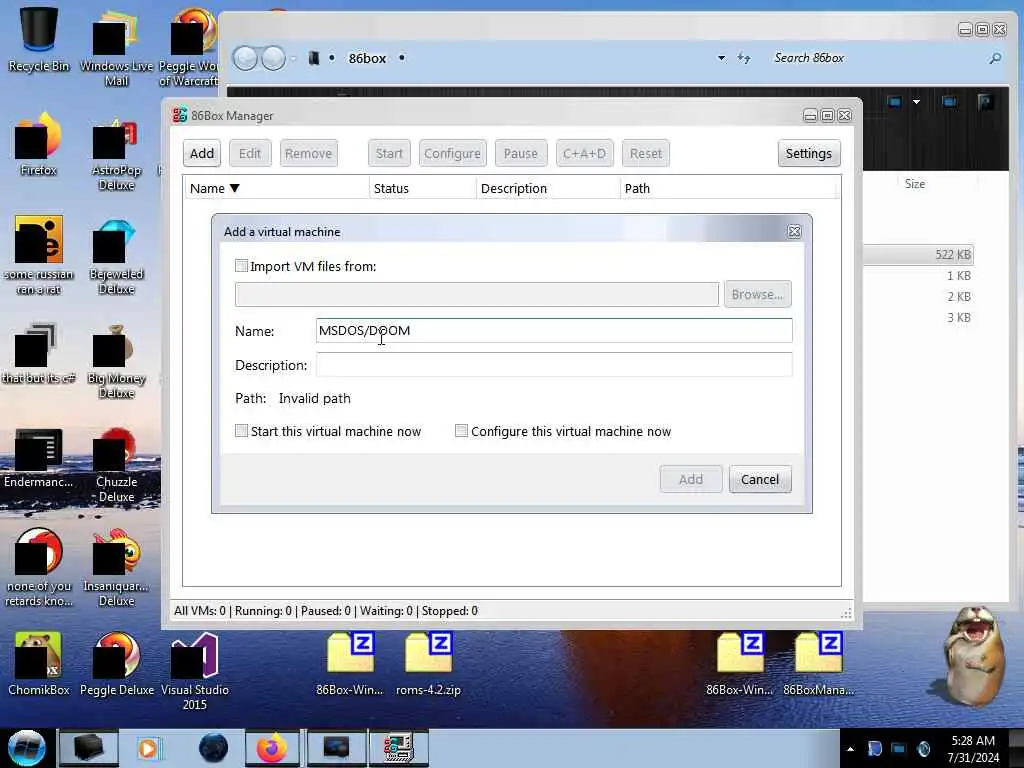Select 86BoxMana... zip archive on desktop

[x=818, y=664]
